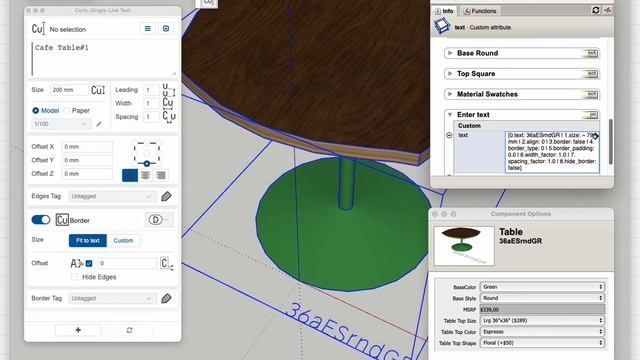Open the BaseColor dropdown

[542, 287]
